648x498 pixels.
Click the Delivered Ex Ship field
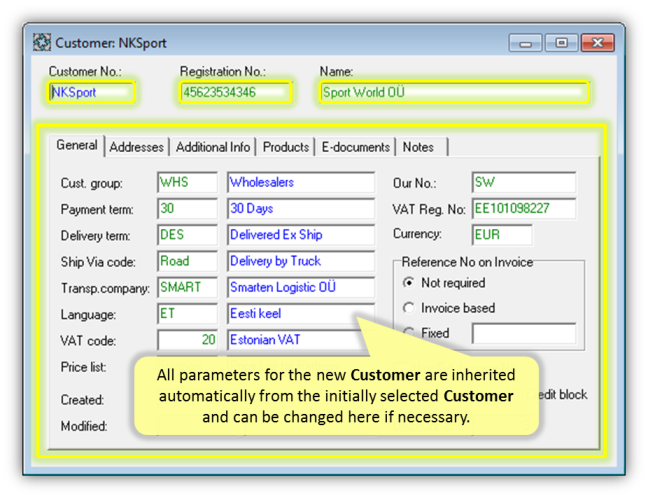pos(301,235)
